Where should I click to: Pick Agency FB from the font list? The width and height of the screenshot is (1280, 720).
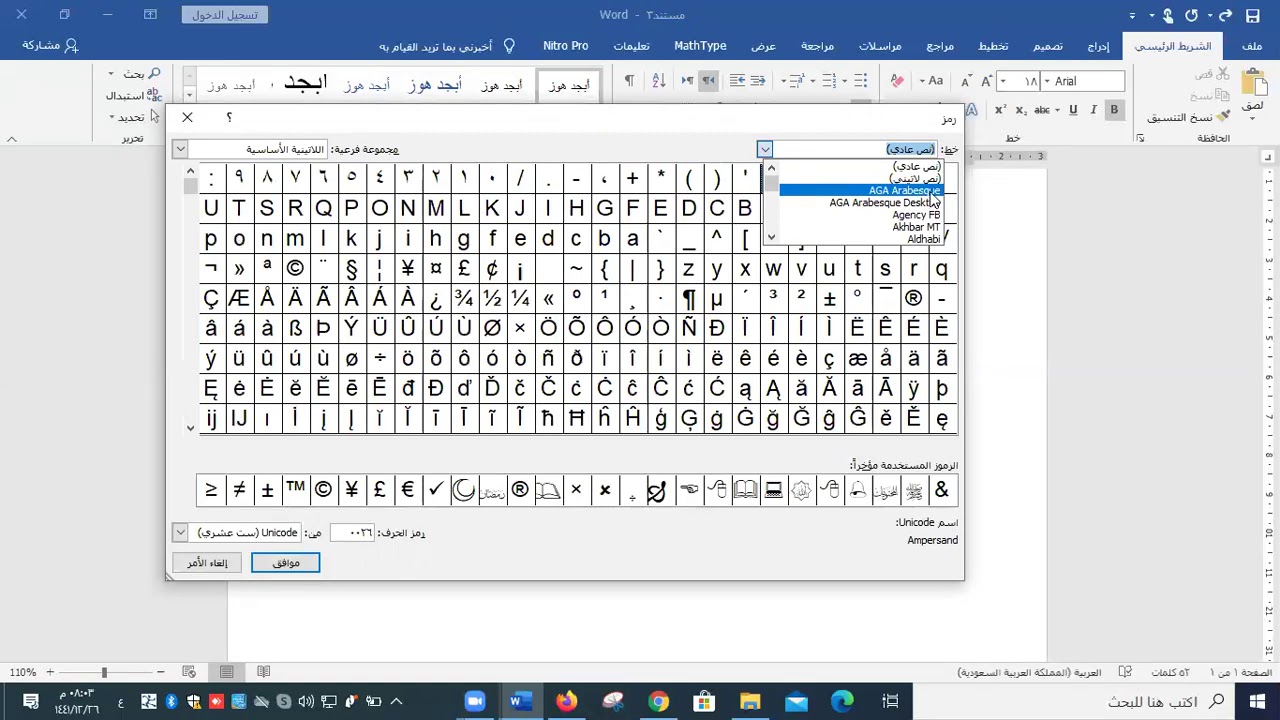[x=860, y=215]
